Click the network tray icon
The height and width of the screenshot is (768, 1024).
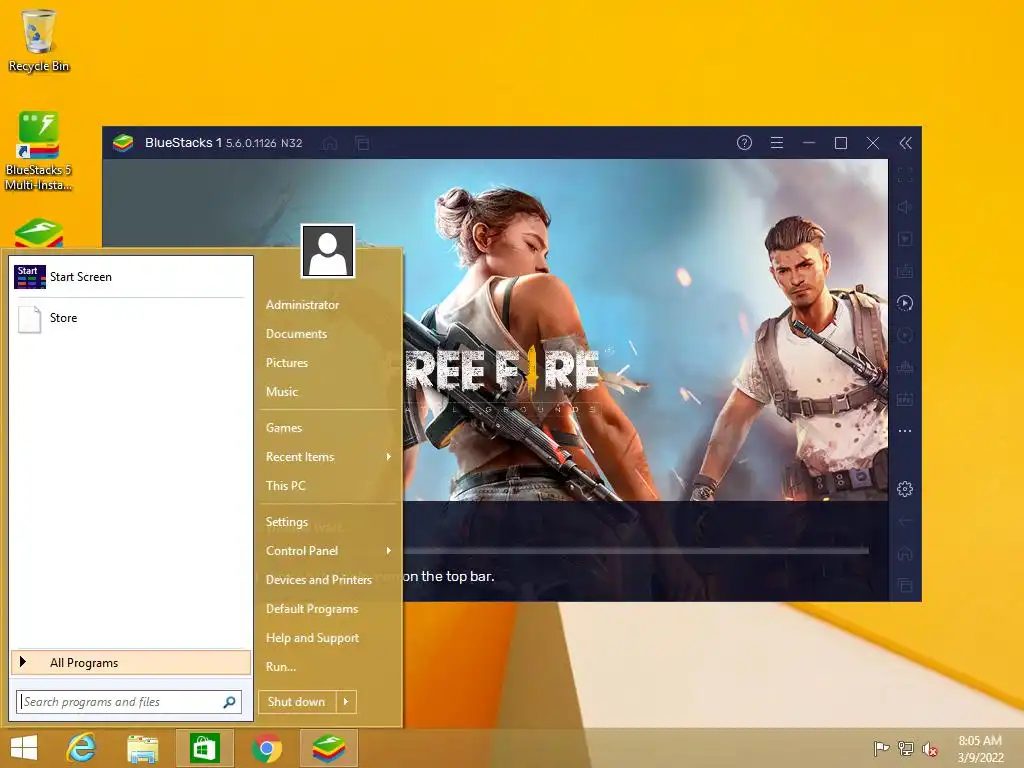(x=906, y=749)
